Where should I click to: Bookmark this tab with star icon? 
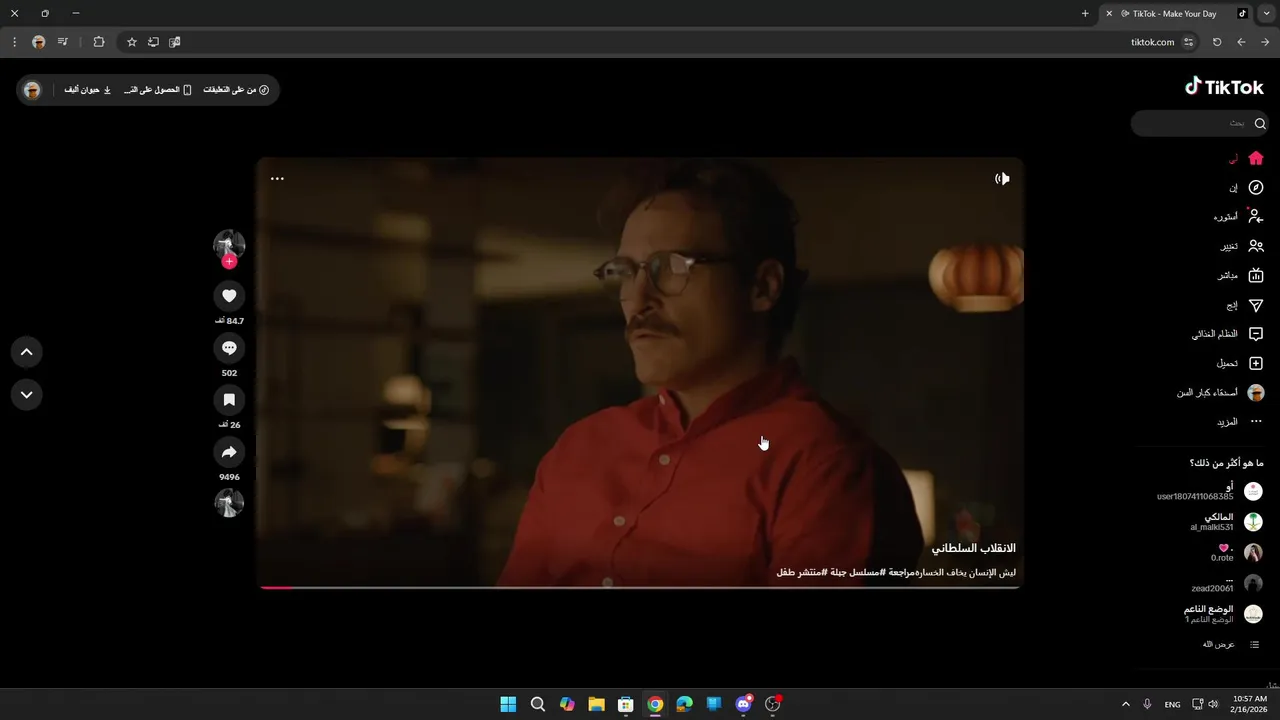131,42
